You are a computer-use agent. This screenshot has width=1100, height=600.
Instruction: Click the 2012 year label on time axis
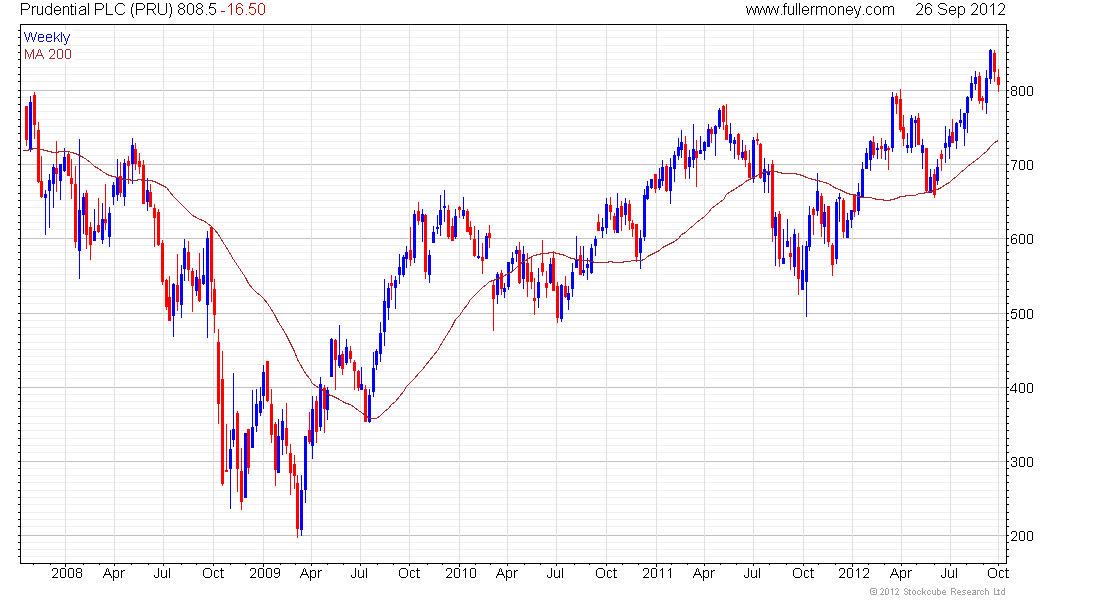(x=854, y=573)
